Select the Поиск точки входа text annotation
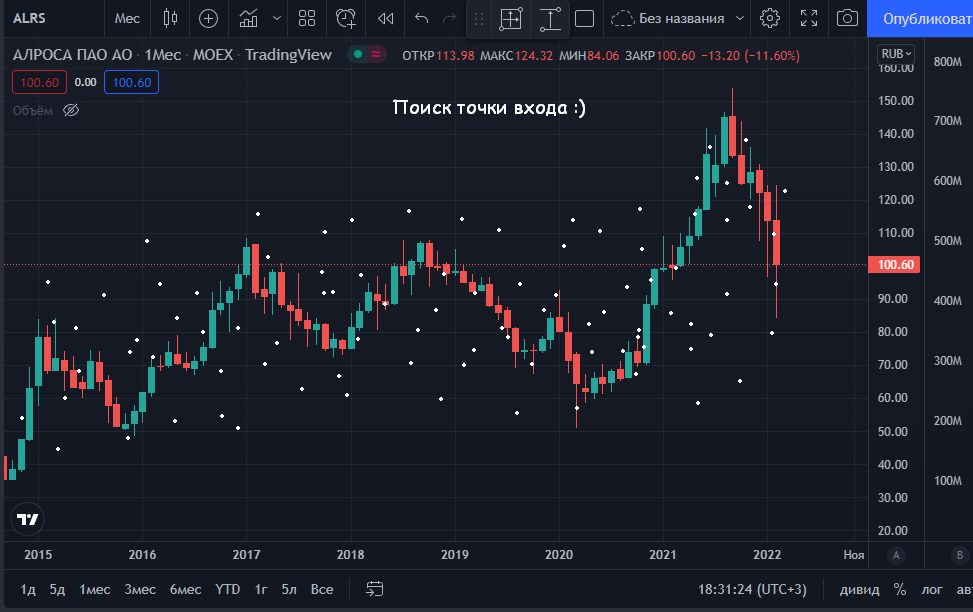 click(489, 107)
